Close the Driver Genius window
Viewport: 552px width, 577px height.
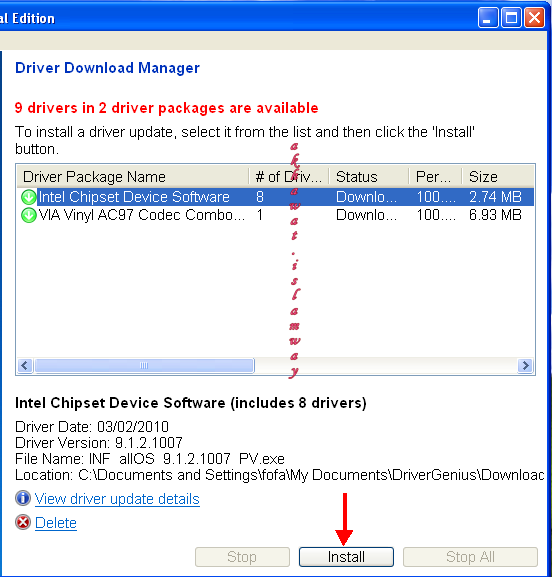coord(534,18)
